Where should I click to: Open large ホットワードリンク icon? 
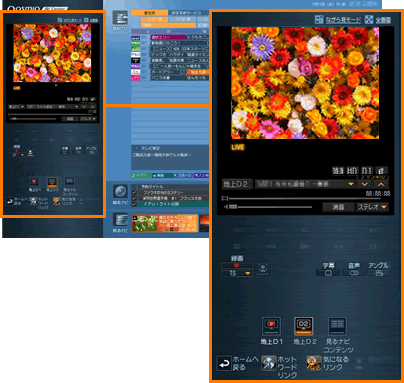(269, 363)
